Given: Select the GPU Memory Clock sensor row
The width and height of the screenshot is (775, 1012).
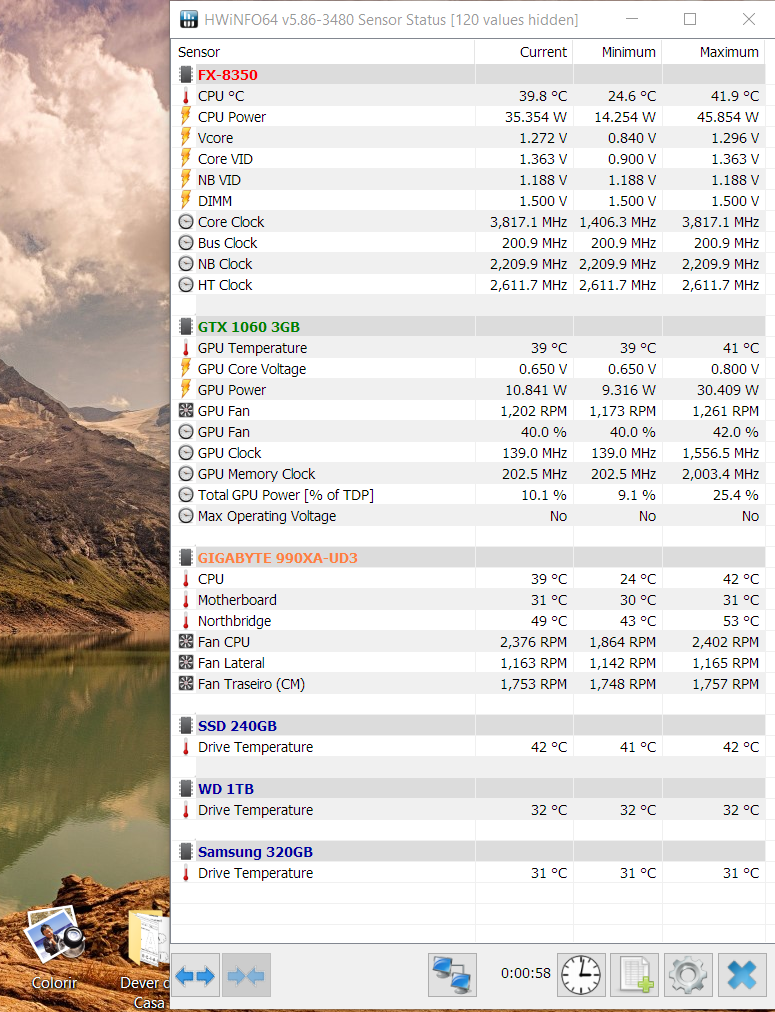Looking at the screenshot, I should (468, 474).
